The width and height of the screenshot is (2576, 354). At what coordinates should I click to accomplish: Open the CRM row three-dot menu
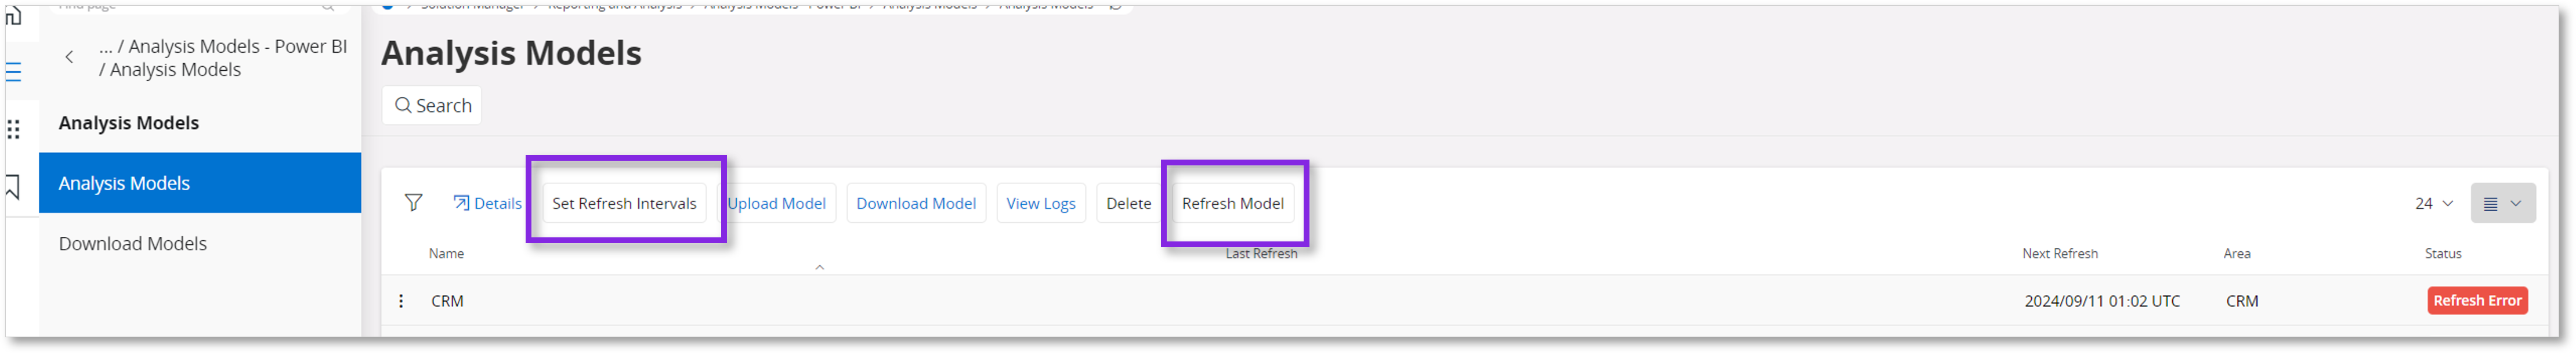[401, 301]
